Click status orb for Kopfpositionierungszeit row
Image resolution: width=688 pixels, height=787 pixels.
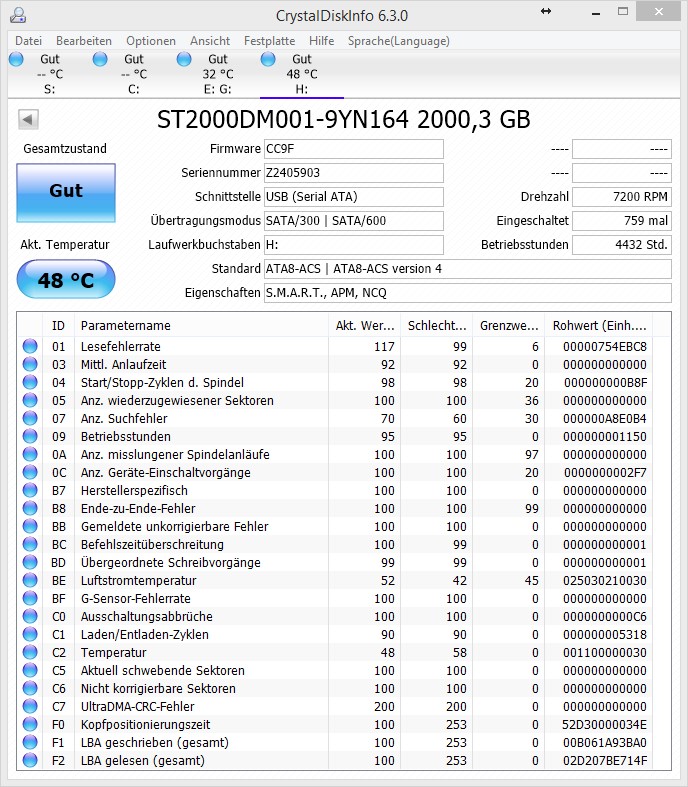coord(30,724)
